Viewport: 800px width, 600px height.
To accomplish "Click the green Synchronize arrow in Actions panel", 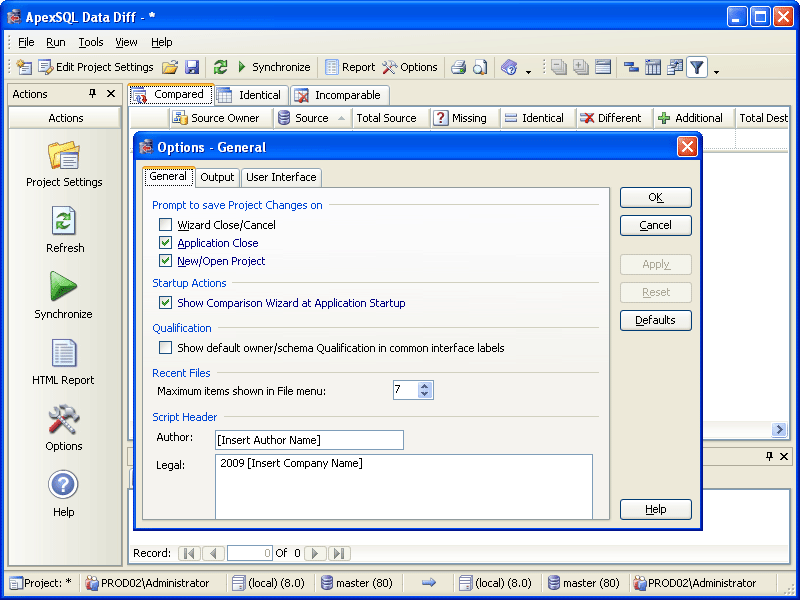I will tap(64, 287).
